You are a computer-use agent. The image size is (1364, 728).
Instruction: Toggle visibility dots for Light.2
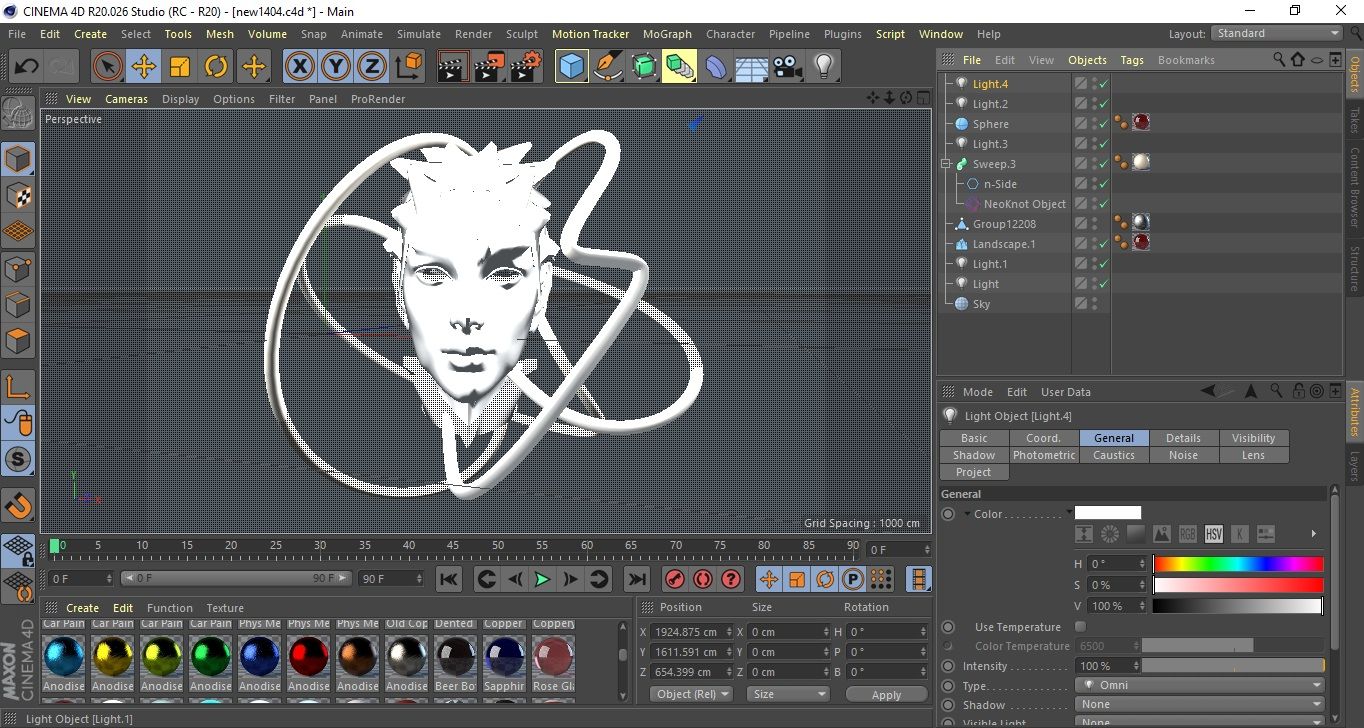[1094, 104]
